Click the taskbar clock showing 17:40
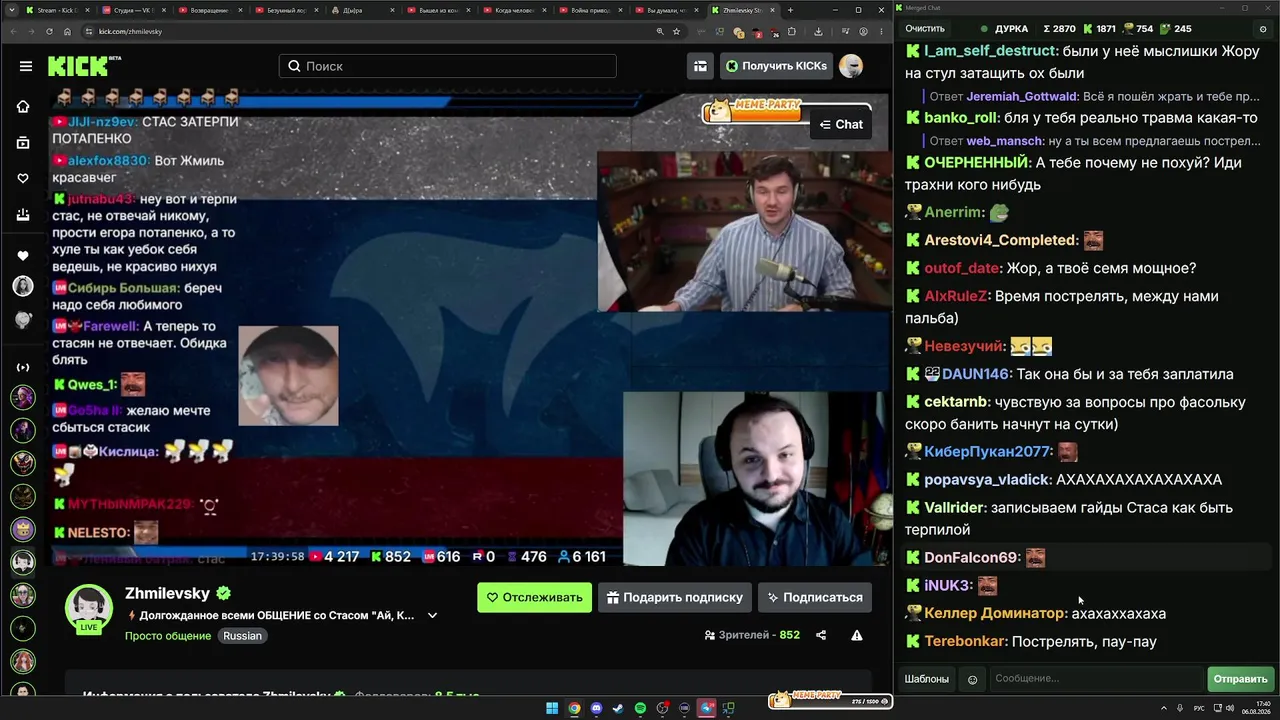 pyautogui.click(x=1256, y=709)
